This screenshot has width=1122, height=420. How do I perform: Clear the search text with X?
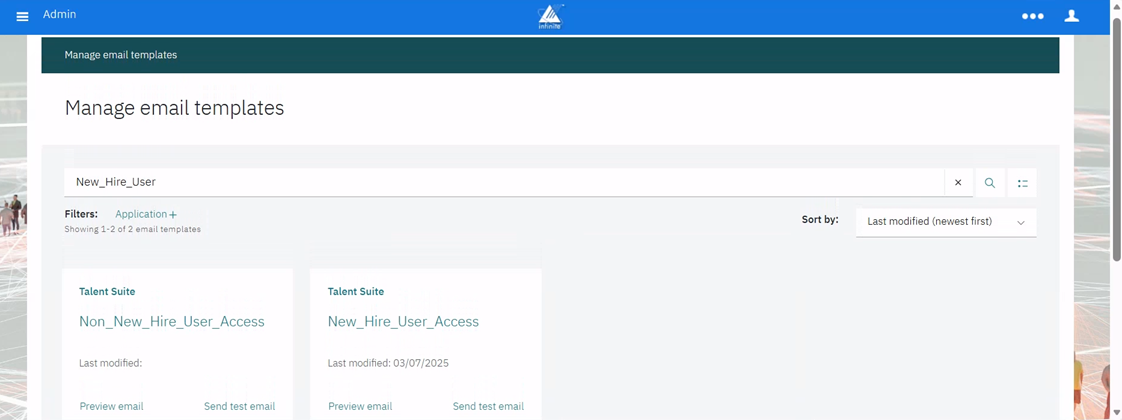click(x=958, y=183)
